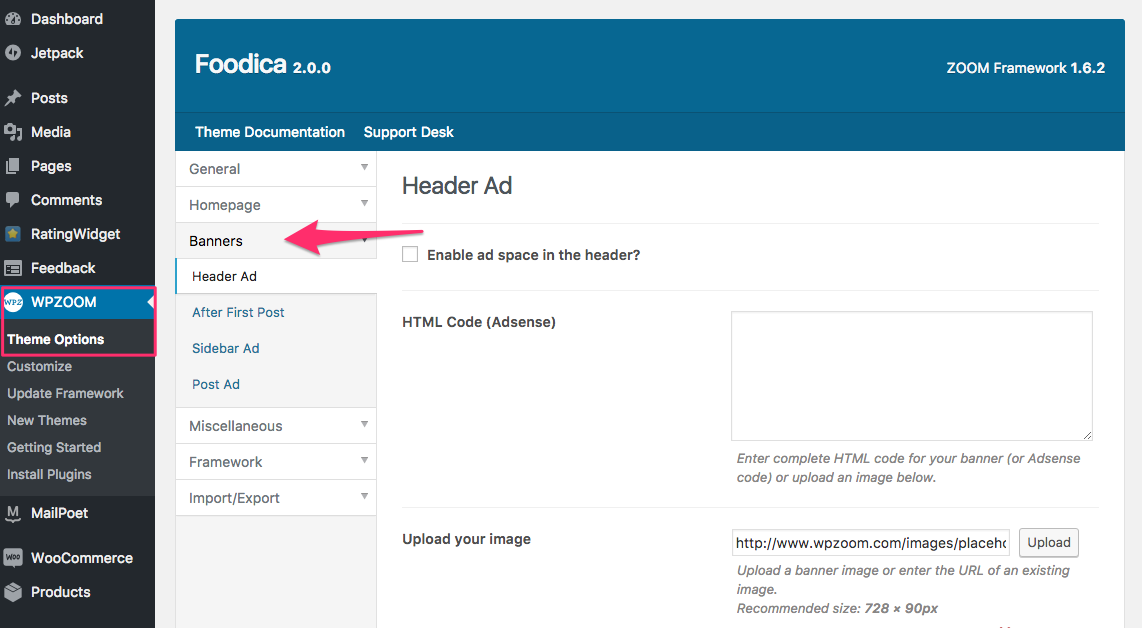
Task: Click the Feedback form icon
Action: pyautogui.click(x=13, y=268)
